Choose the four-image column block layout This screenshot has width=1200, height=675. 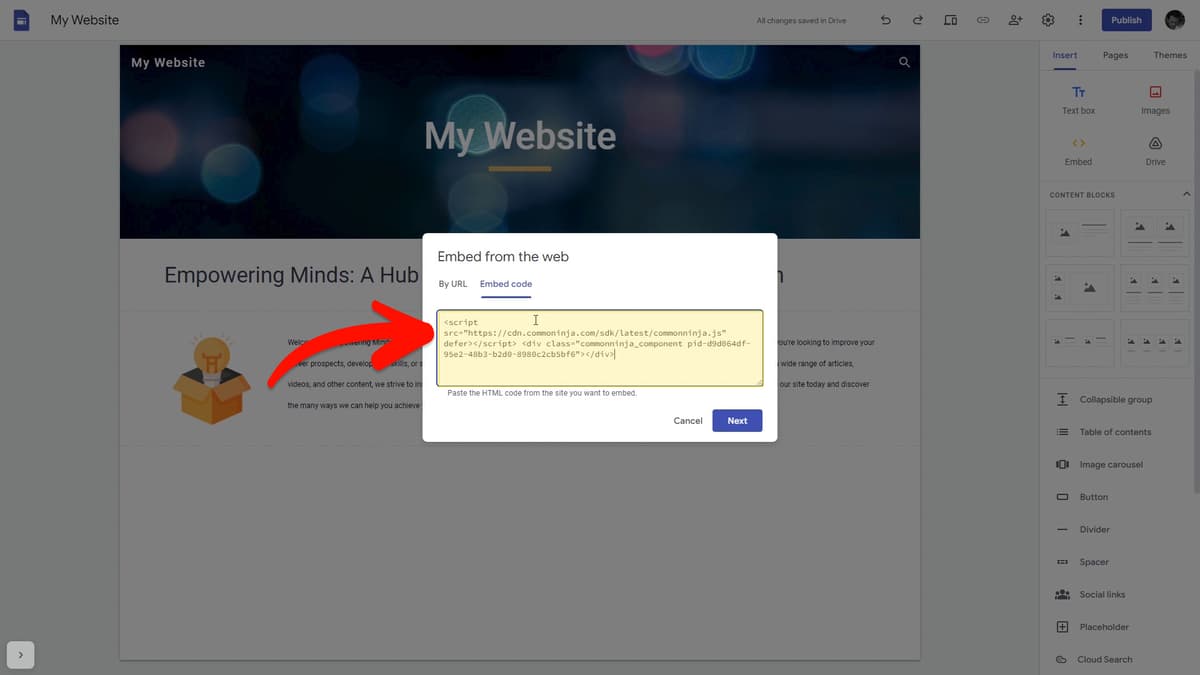pyautogui.click(x=1155, y=342)
